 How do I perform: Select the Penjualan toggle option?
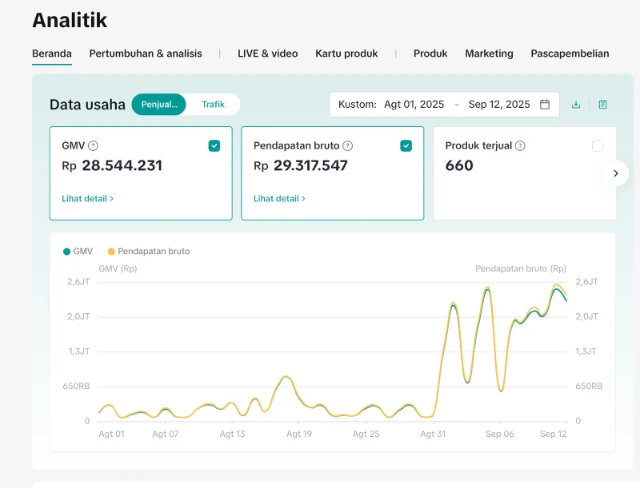(x=159, y=104)
